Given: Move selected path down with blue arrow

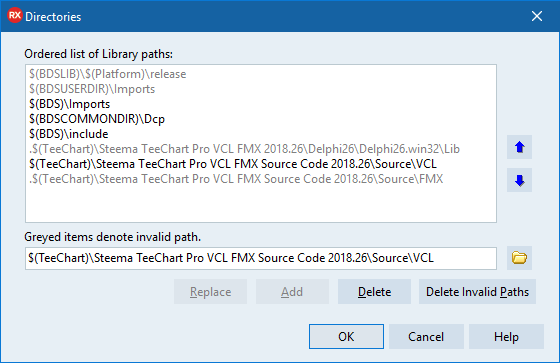Looking at the screenshot, I should click(x=519, y=180).
